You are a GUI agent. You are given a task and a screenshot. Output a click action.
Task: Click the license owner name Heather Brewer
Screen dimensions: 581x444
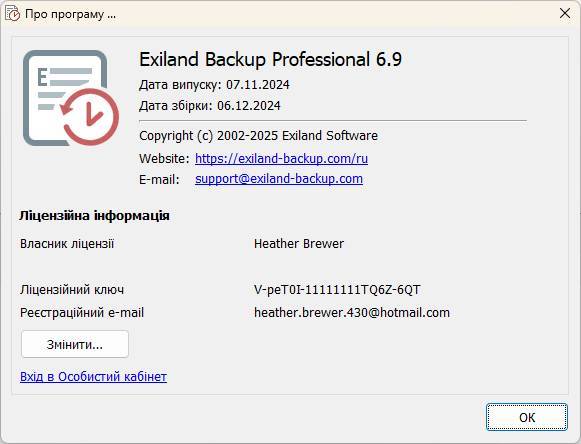[299, 244]
